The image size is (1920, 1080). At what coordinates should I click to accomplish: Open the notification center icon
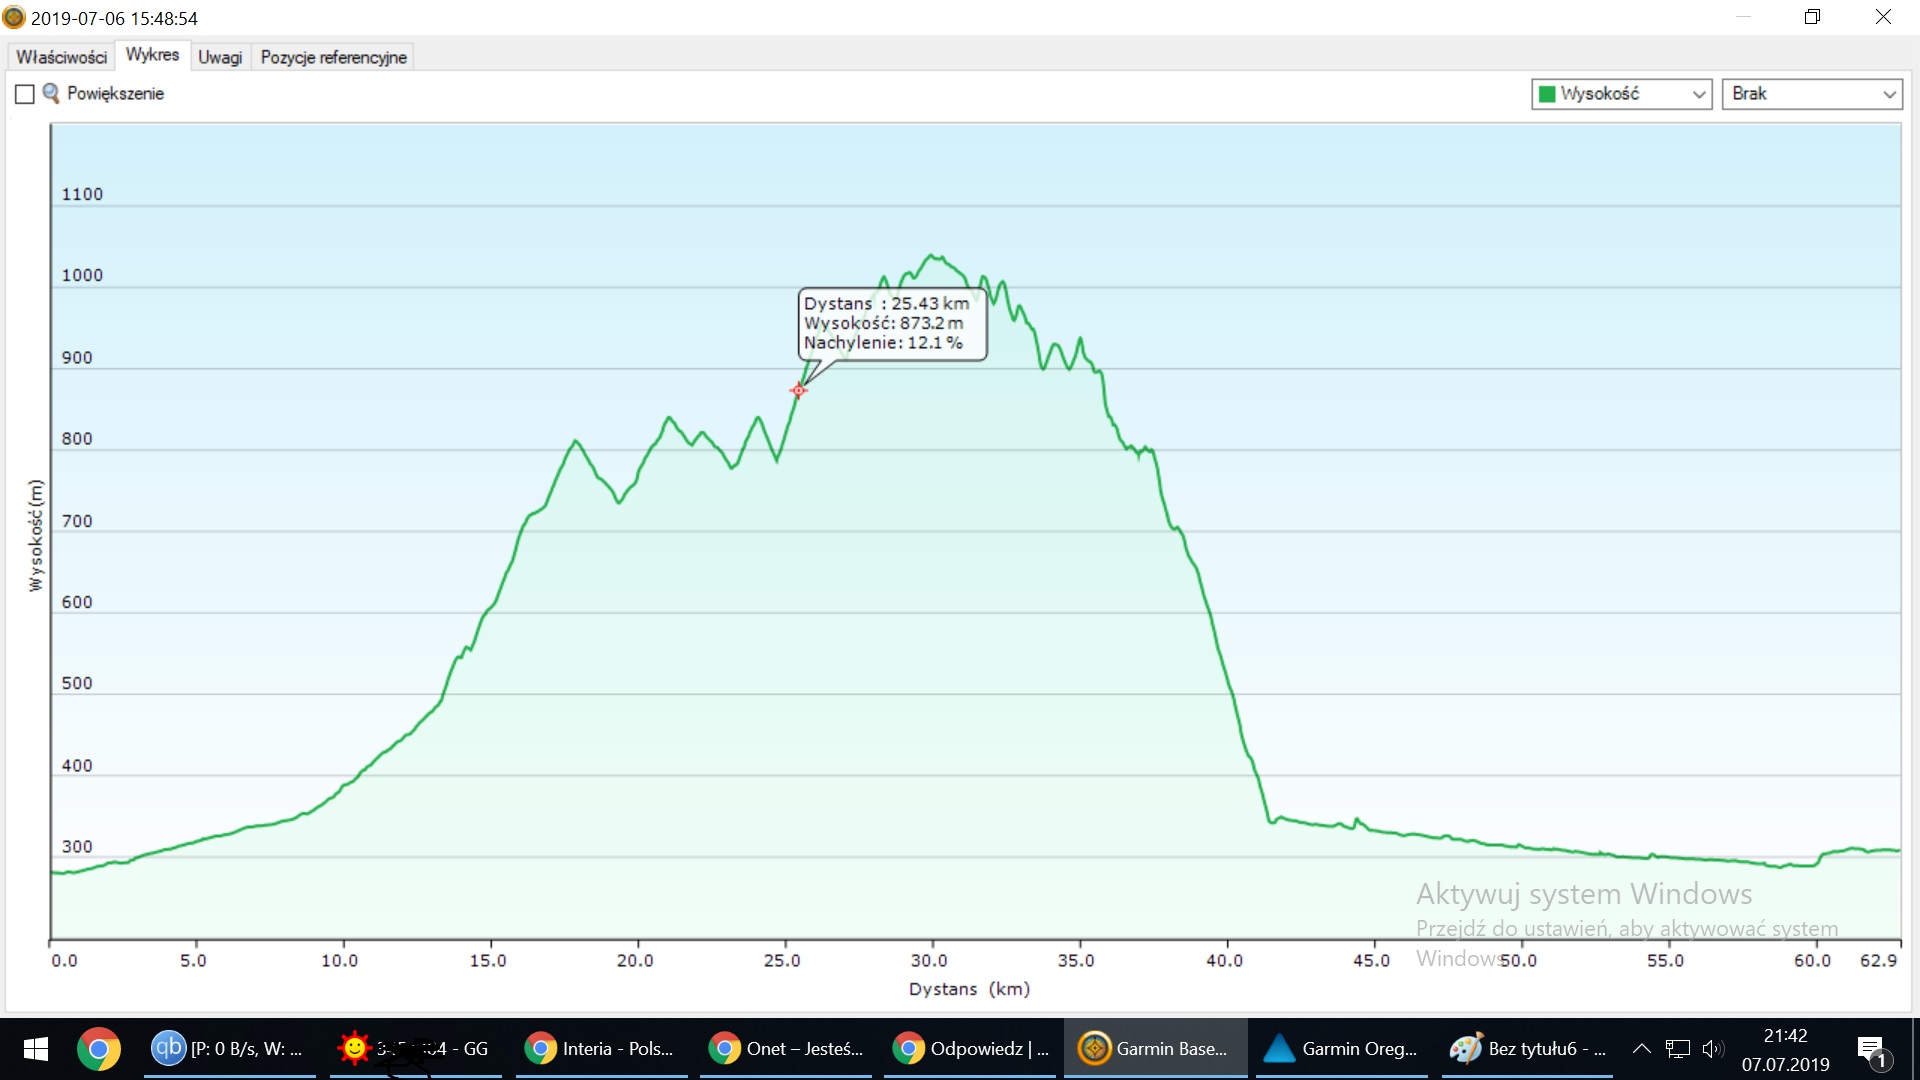1871,1048
